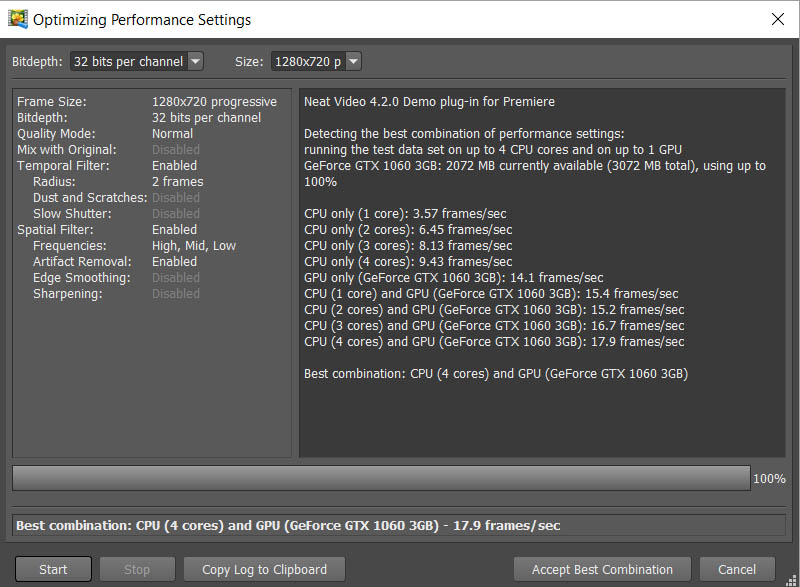Viewport: 800px width, 587px height.
Task: Accept Best Combination
Action: click(x=602, y=569)
